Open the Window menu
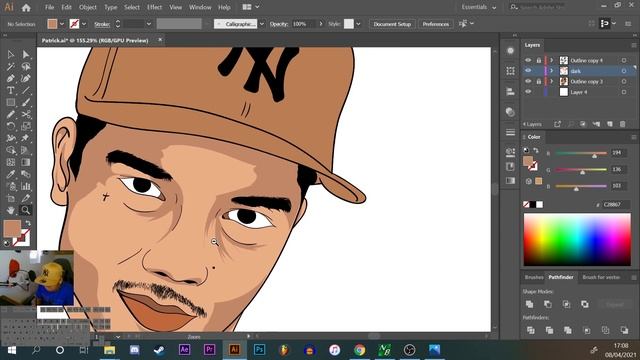The image size is (640, 360). pos(200,7)
